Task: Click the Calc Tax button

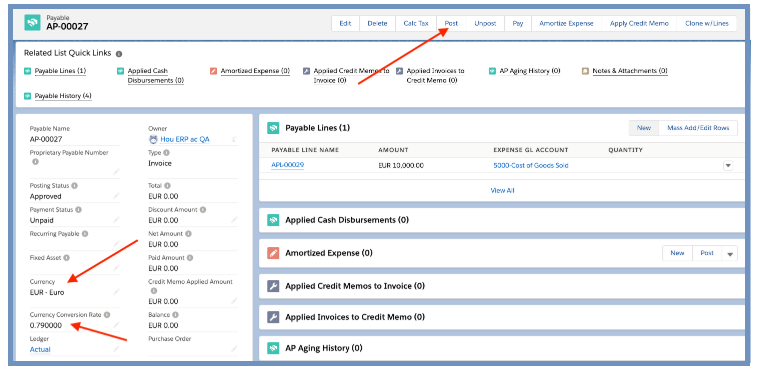Action: point(416,23)
